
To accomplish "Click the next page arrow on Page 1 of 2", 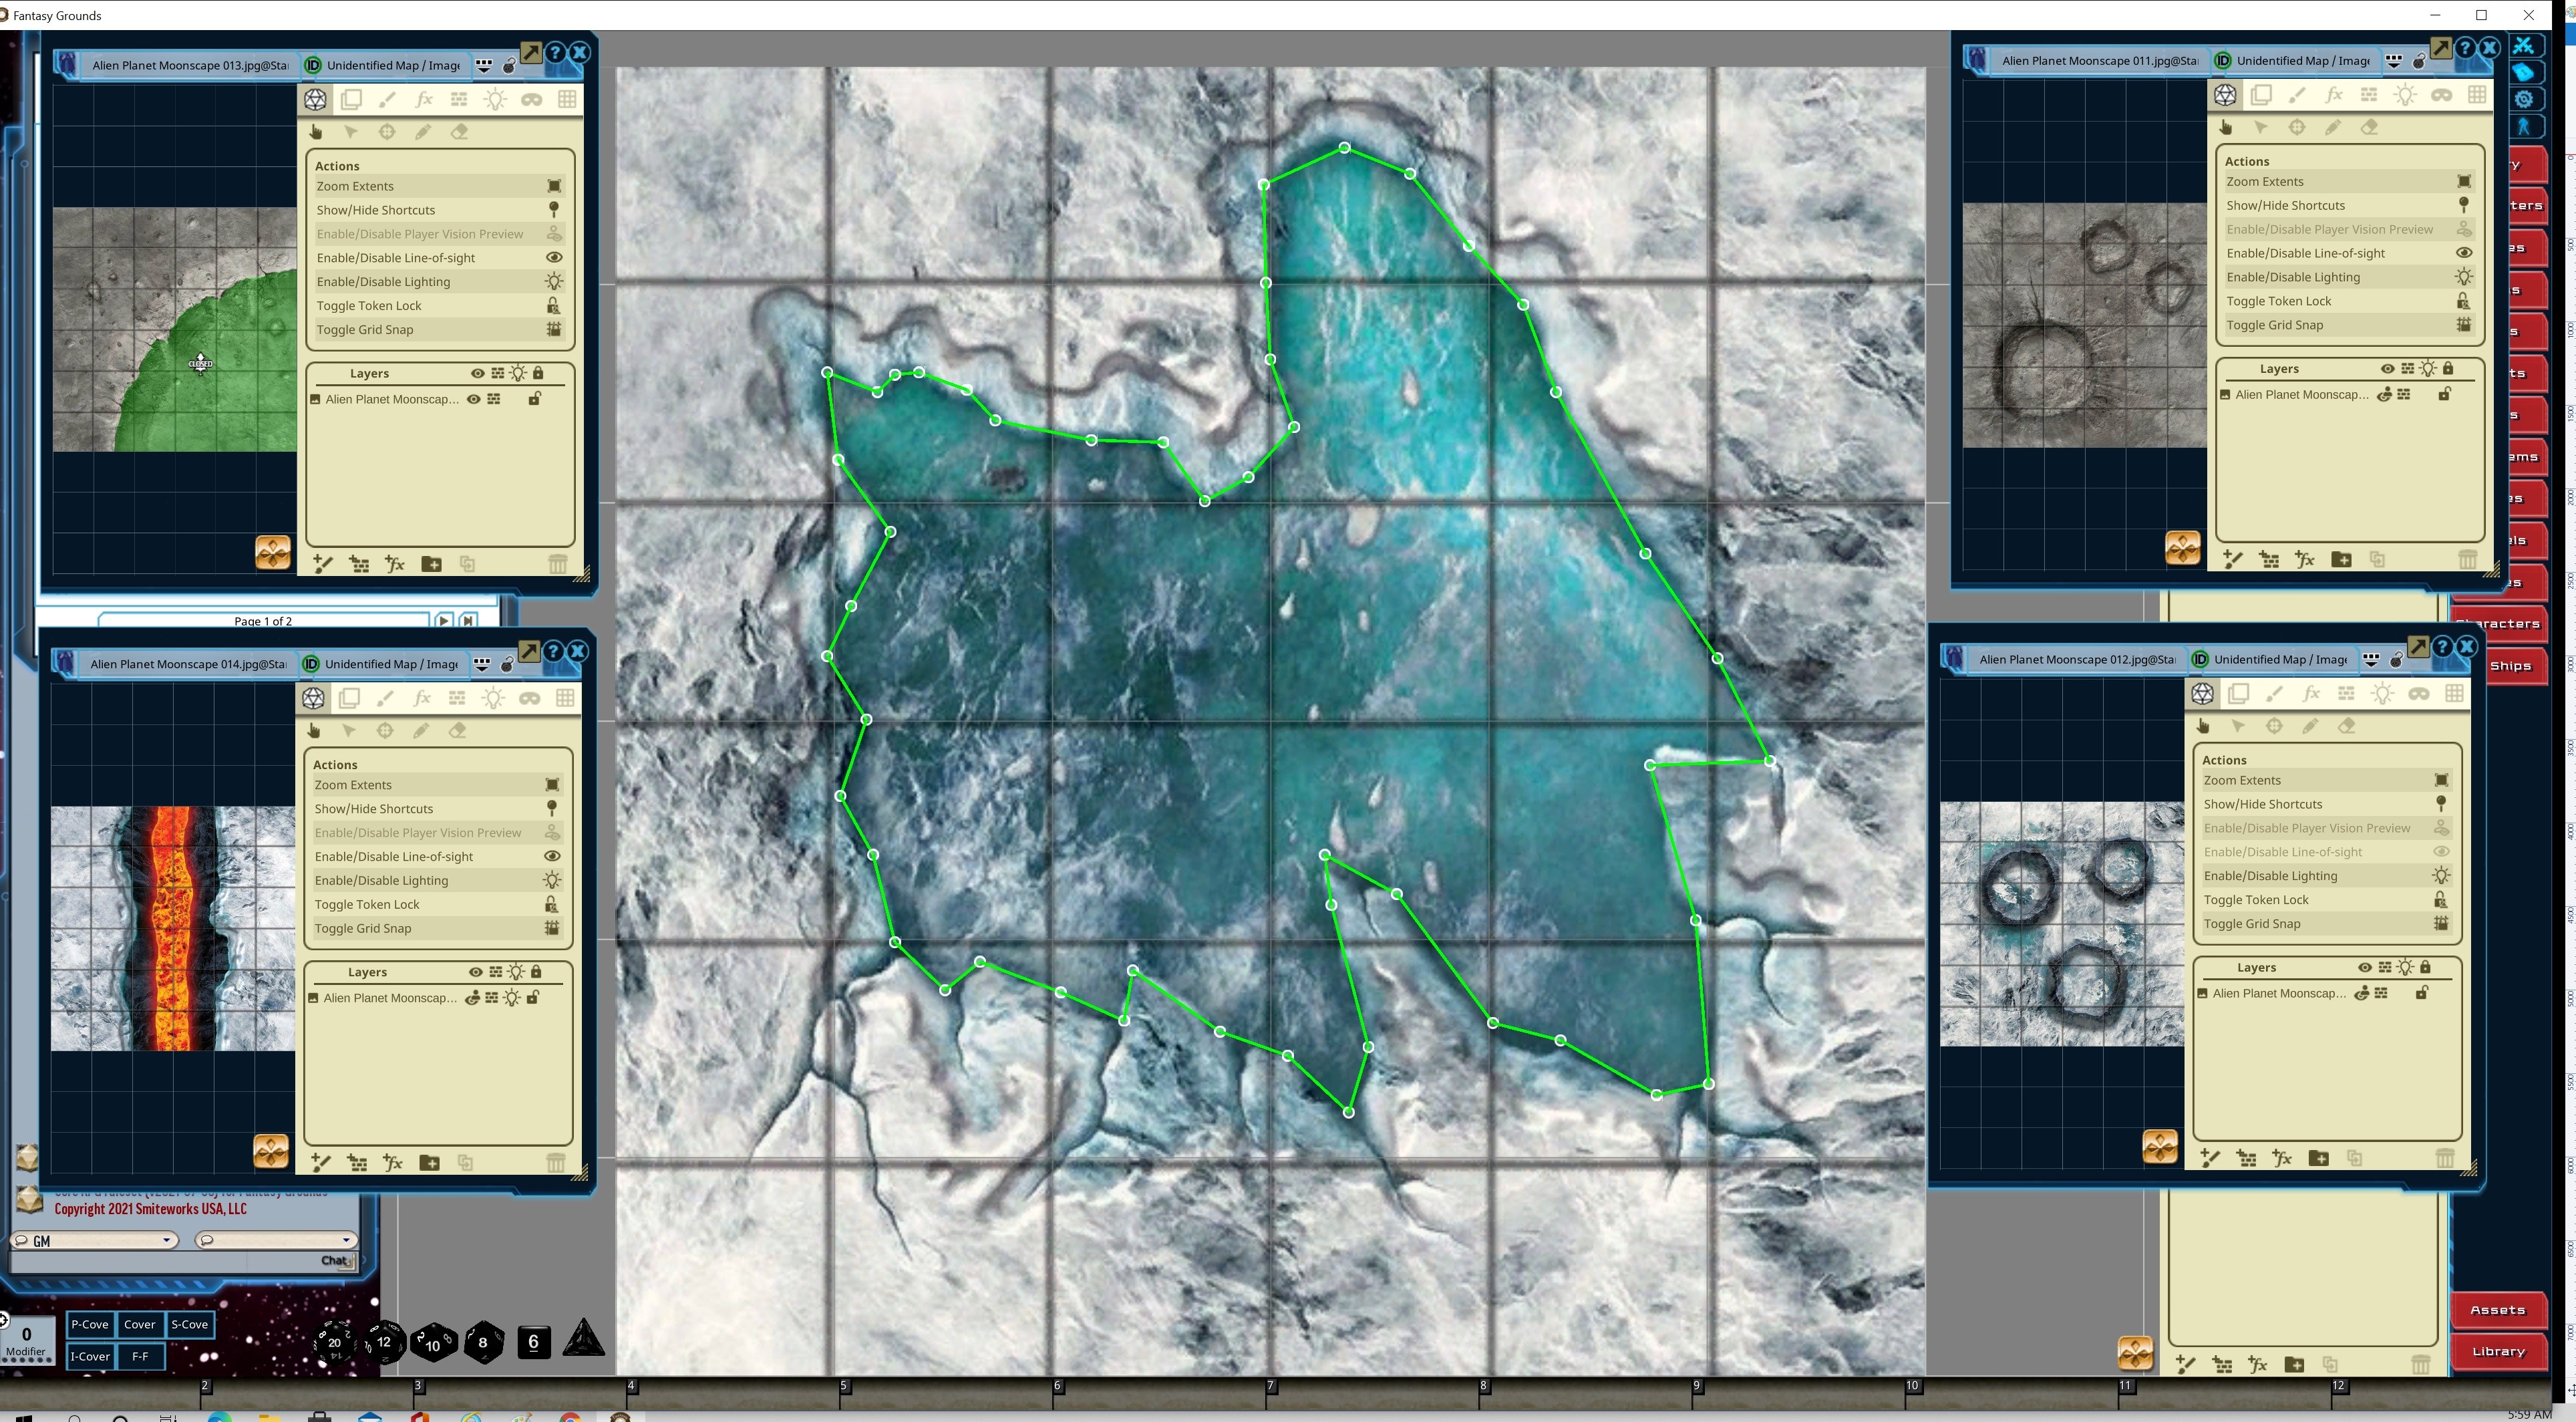I will pyautogui.click(x=443, y=620).
